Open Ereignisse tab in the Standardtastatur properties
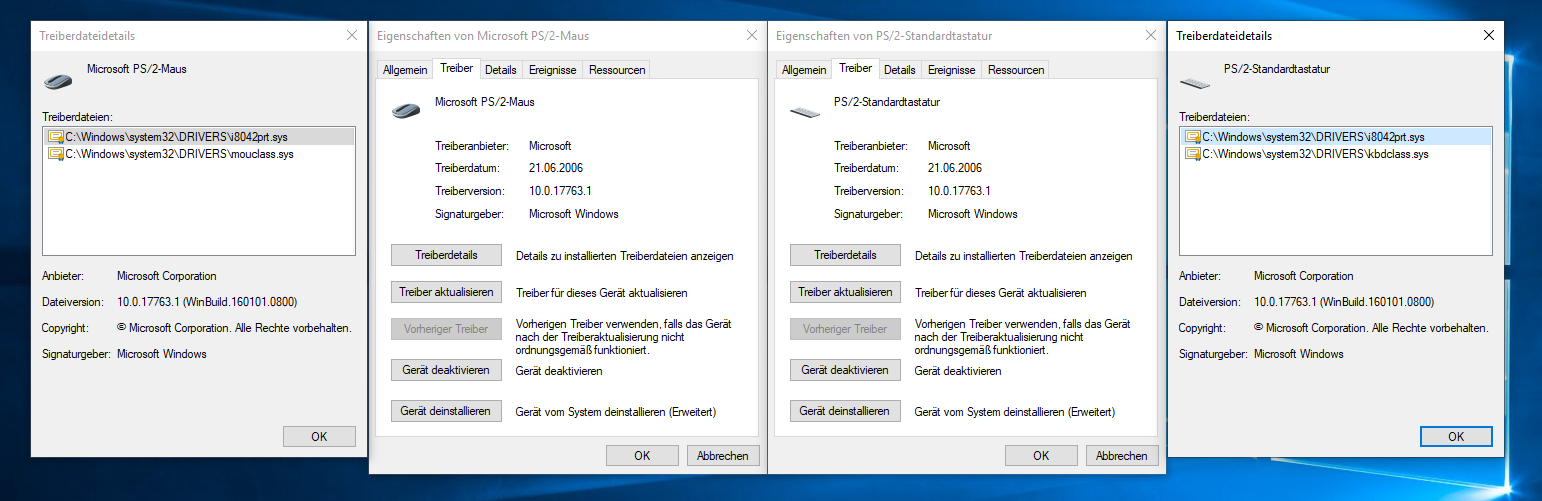Image resolution: width=1542 pixels, height=501 pixels. pos(952,70)
